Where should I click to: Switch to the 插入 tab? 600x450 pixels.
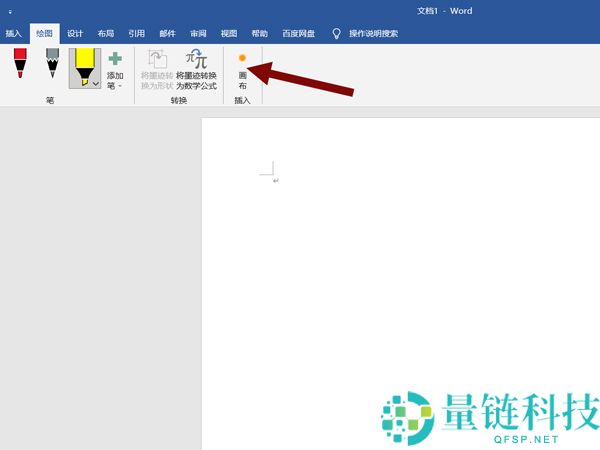click(13, 33)
